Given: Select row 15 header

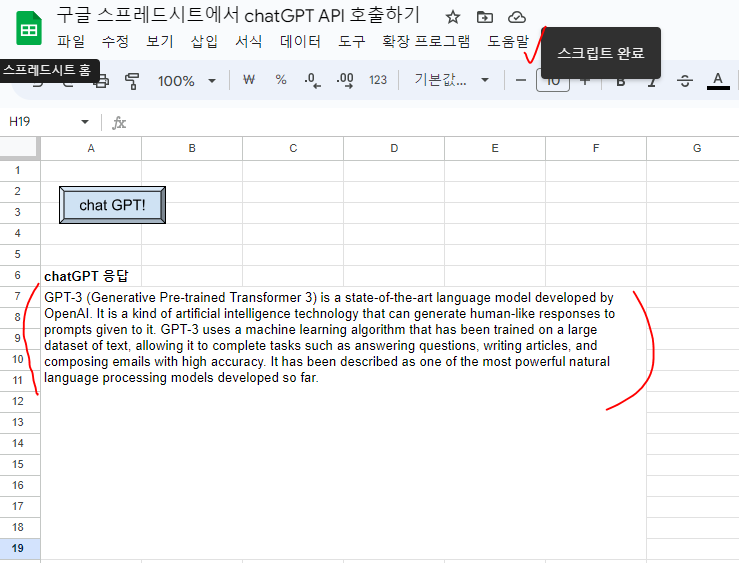Looking at the screenshot, I should (x=18, y=465).
